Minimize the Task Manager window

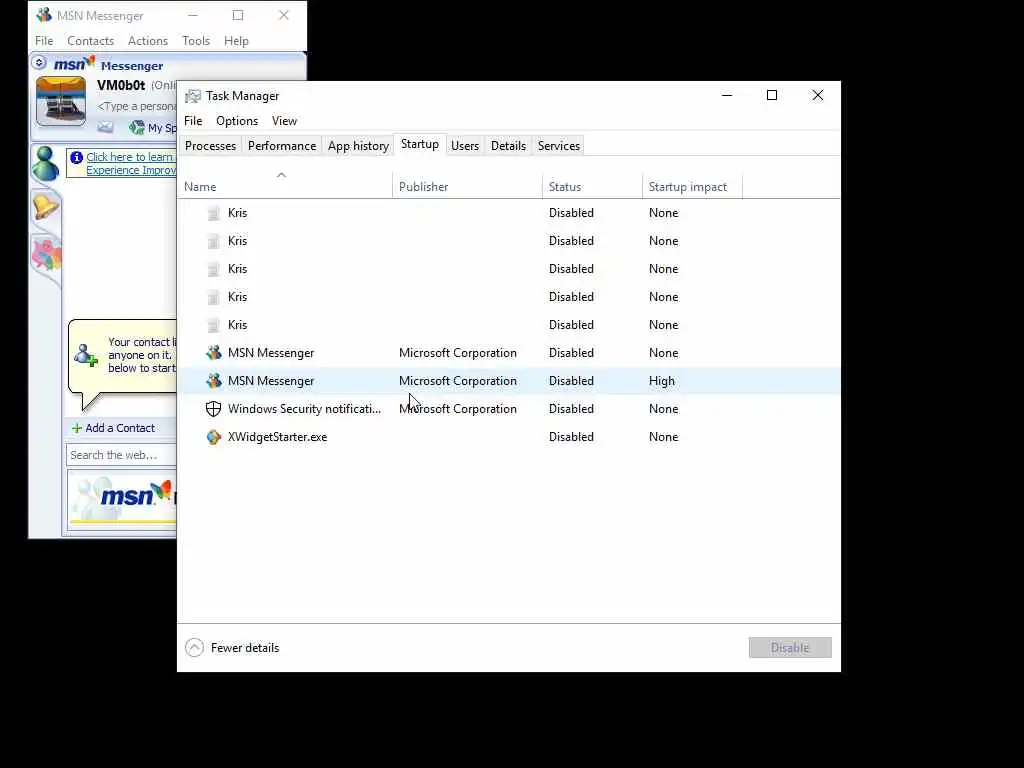coord(727,95)
